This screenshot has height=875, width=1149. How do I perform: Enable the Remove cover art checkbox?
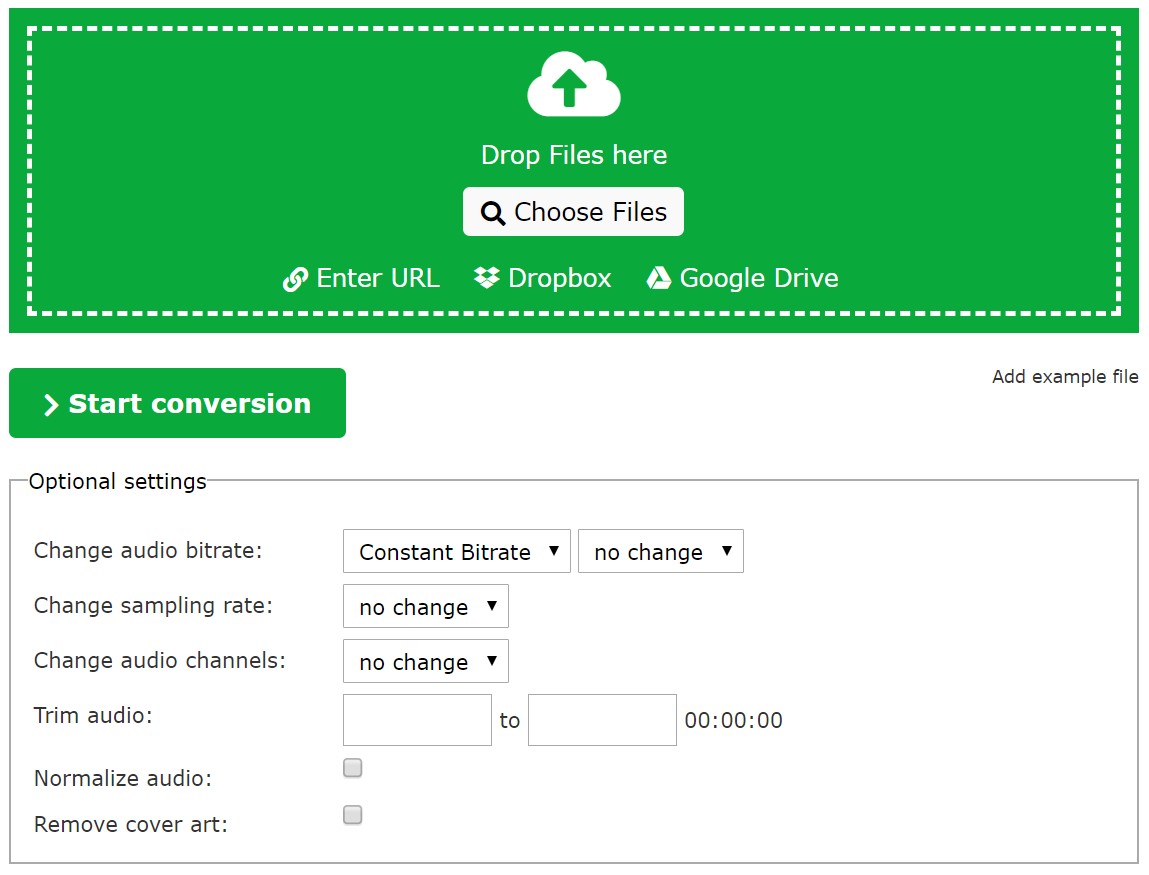[x=352, y=815]
